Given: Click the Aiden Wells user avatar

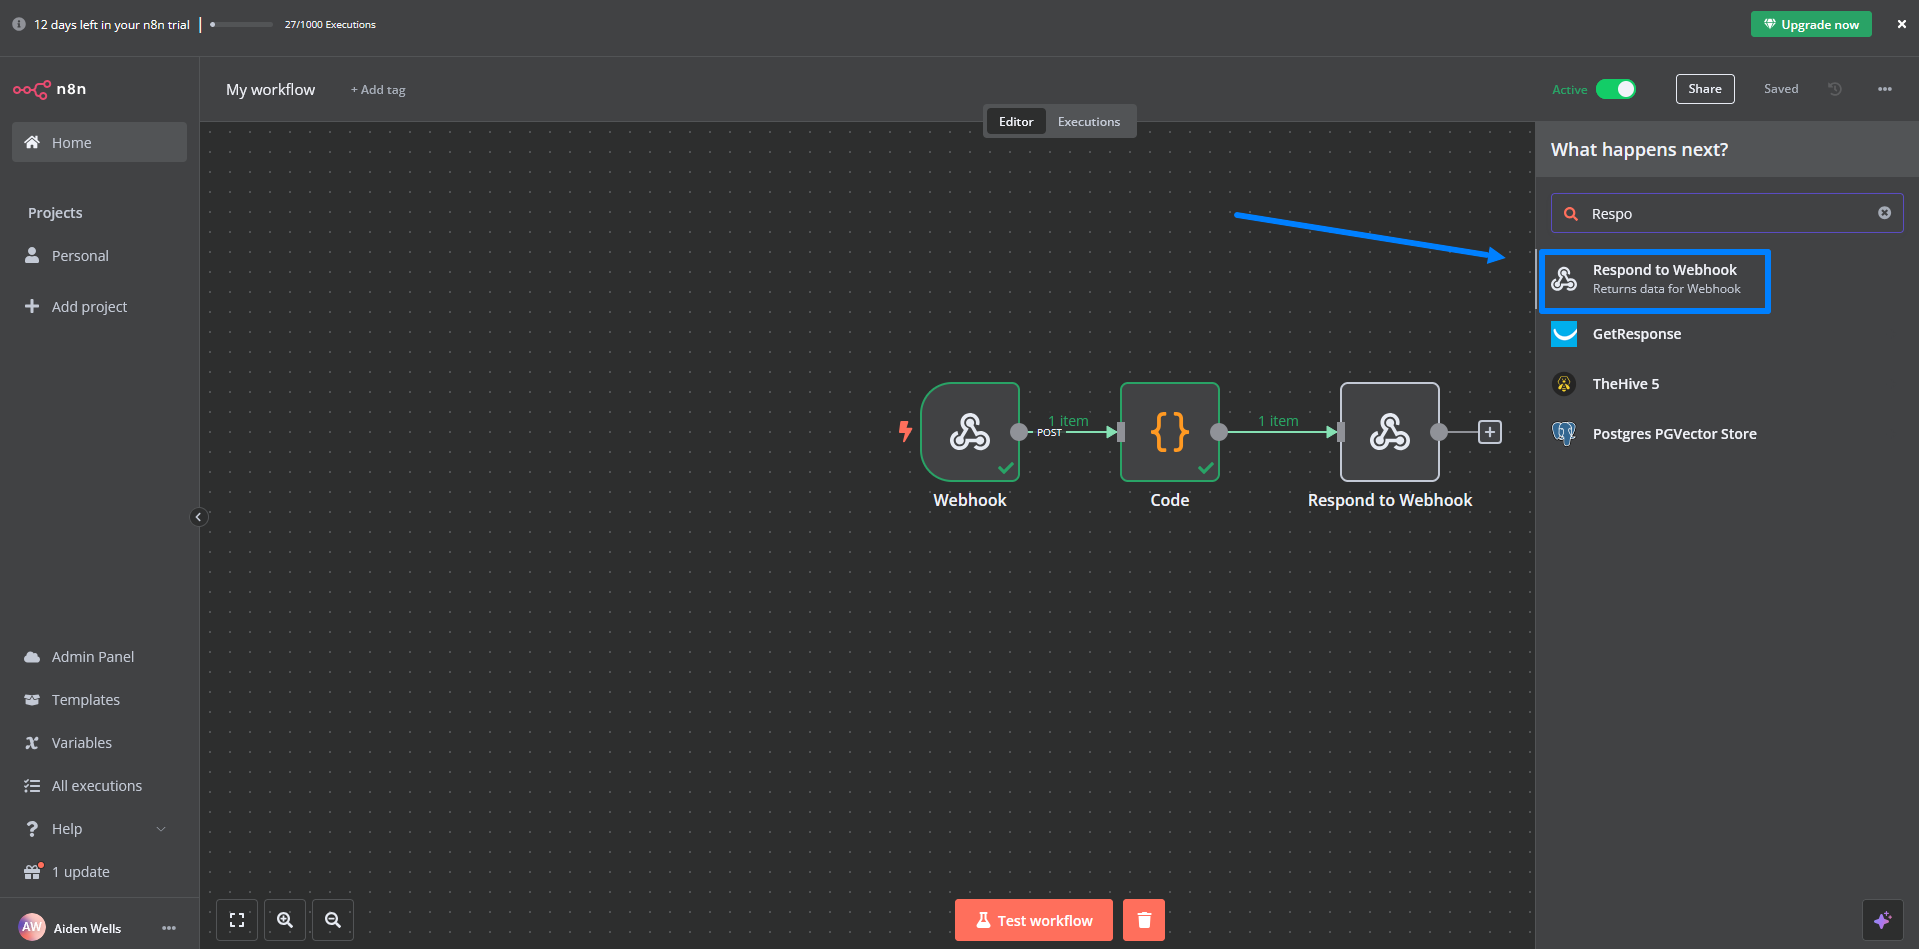Looking at the screenshot, I should point(32,927).
